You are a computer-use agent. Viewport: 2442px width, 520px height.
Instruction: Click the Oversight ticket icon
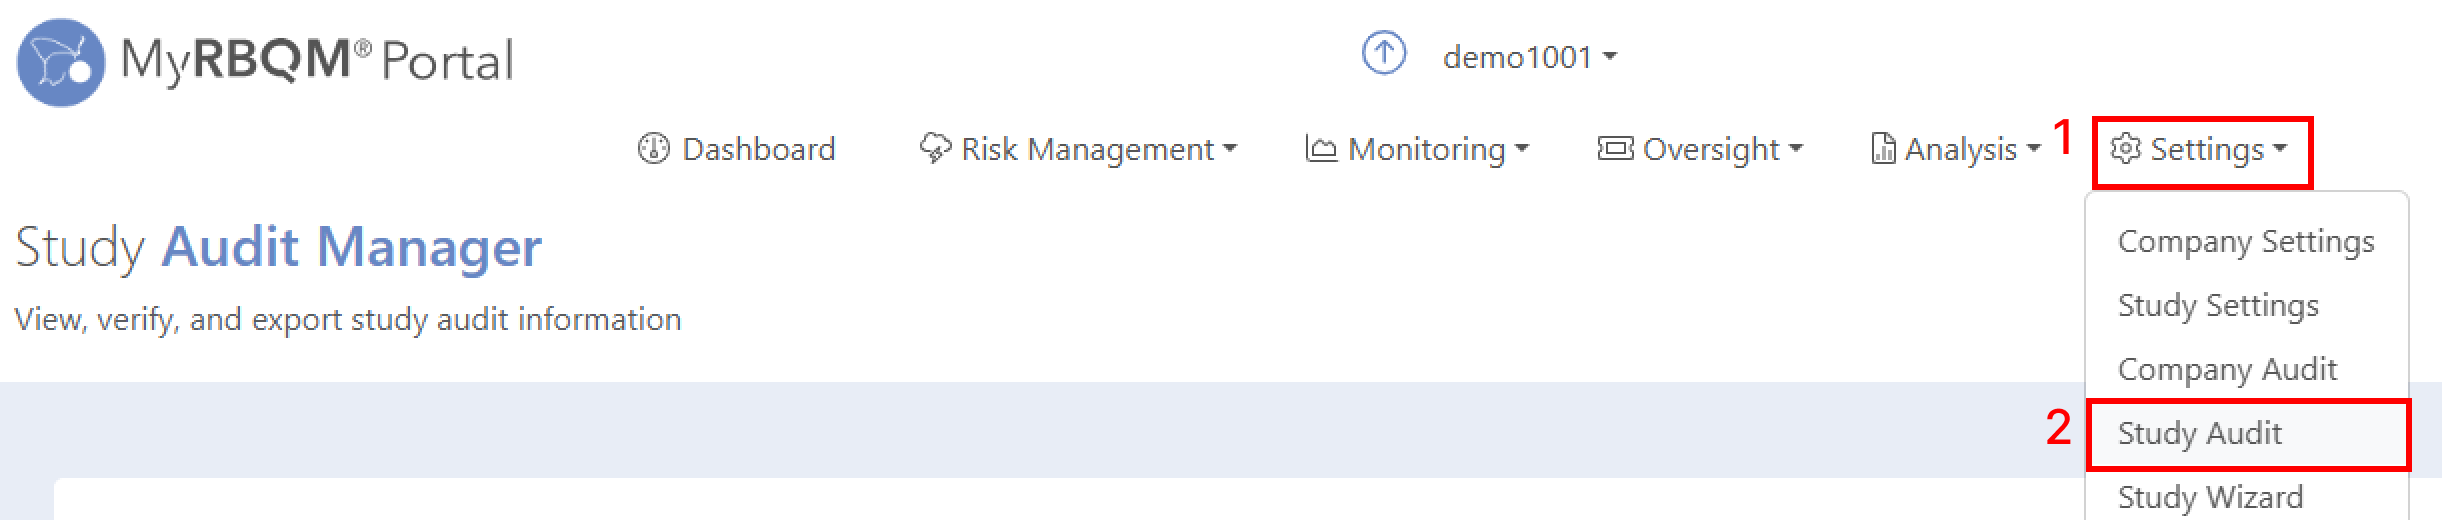click(1615, 149)
